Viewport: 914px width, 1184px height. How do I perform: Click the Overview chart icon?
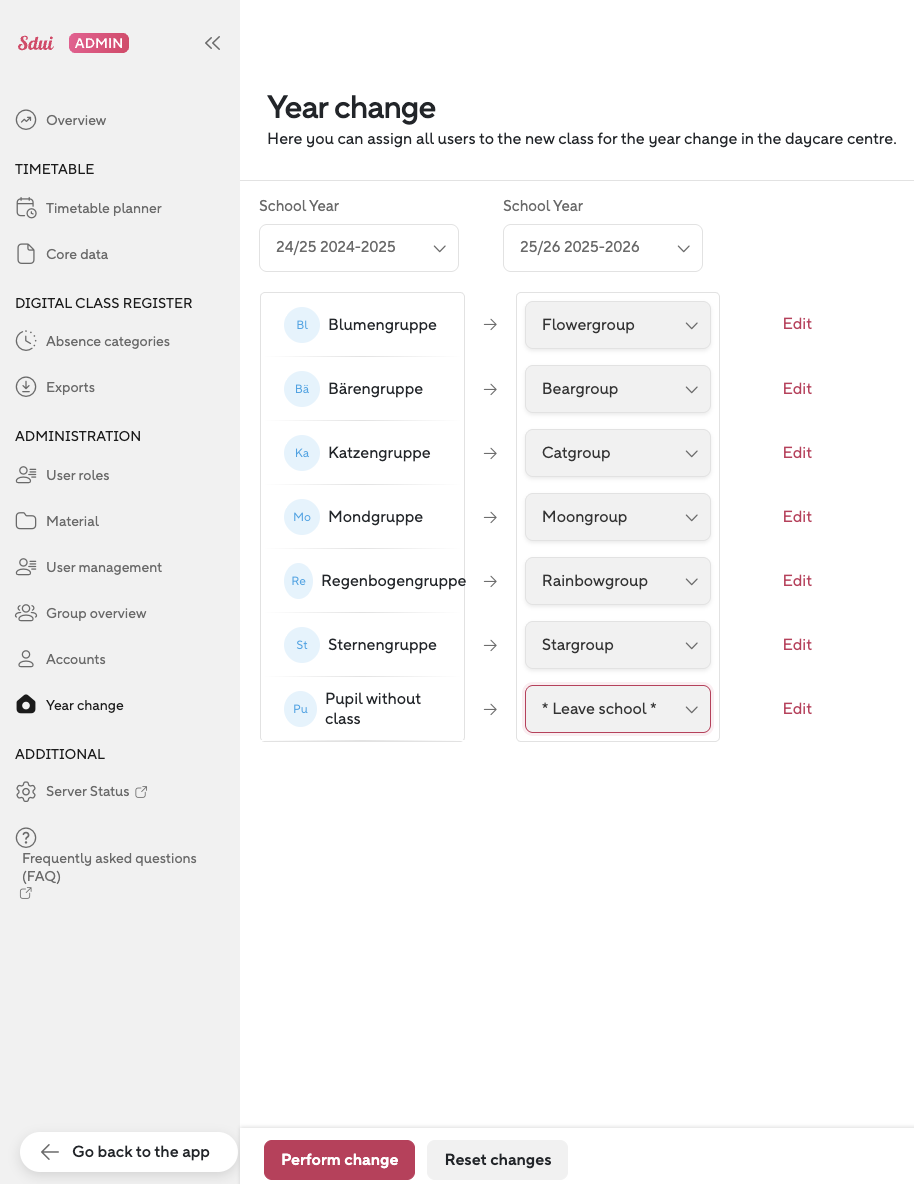(x=26, y=120)
